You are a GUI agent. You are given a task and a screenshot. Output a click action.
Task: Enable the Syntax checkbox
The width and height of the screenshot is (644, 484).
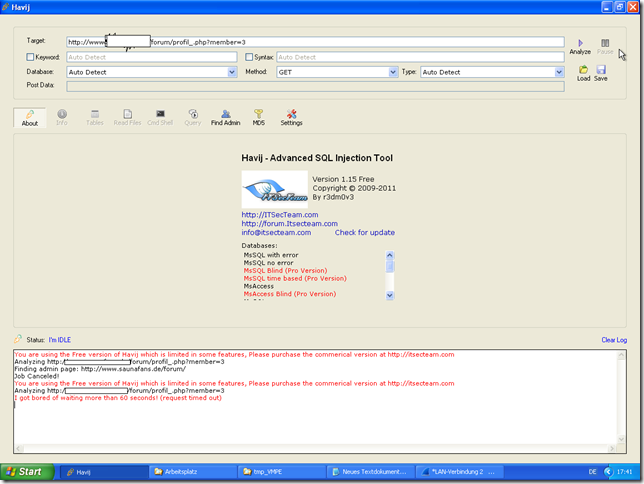[249, 57]
